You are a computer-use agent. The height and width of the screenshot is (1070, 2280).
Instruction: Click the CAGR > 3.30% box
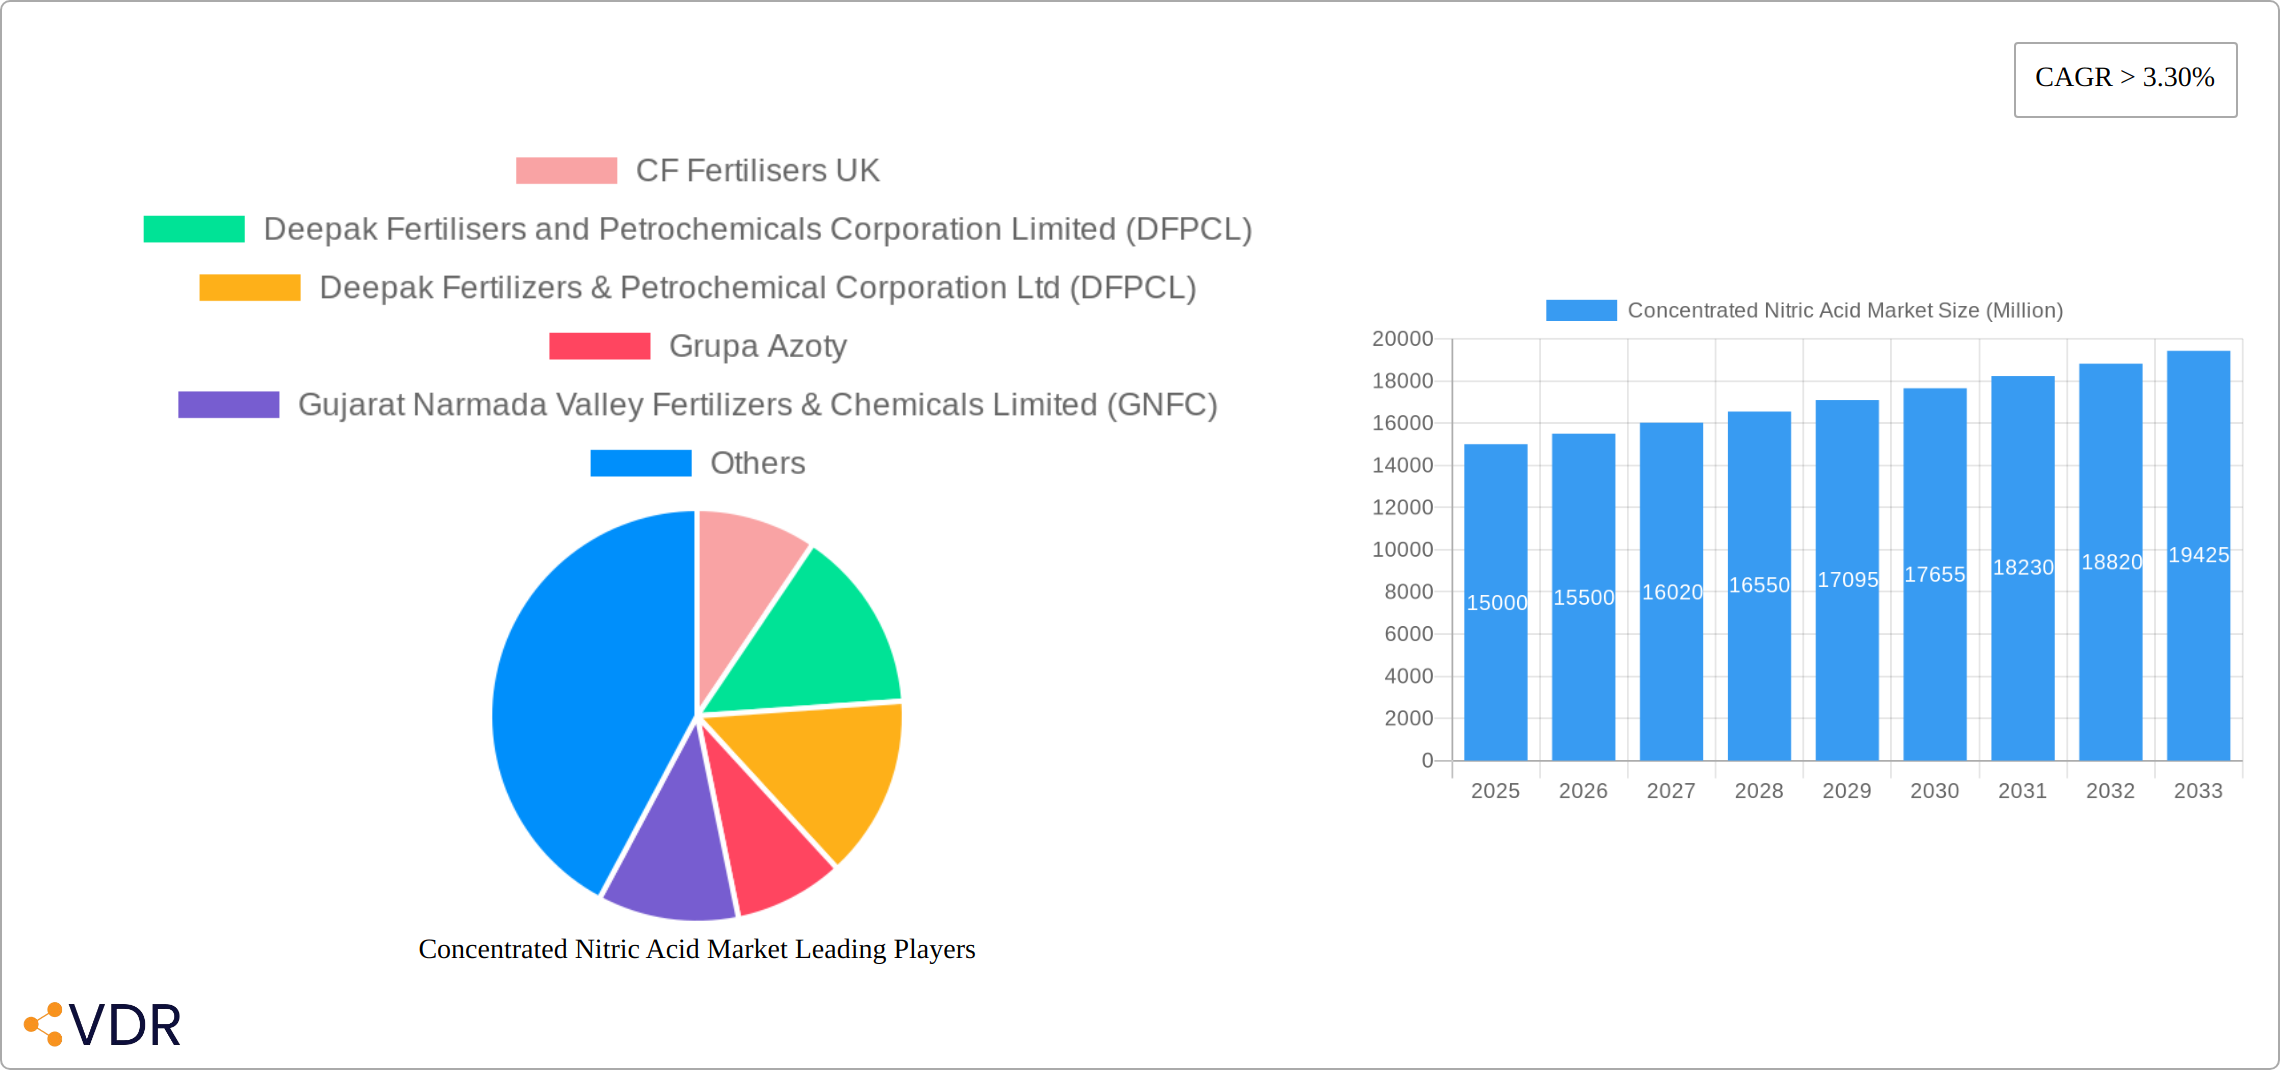tap(2125, 79)
